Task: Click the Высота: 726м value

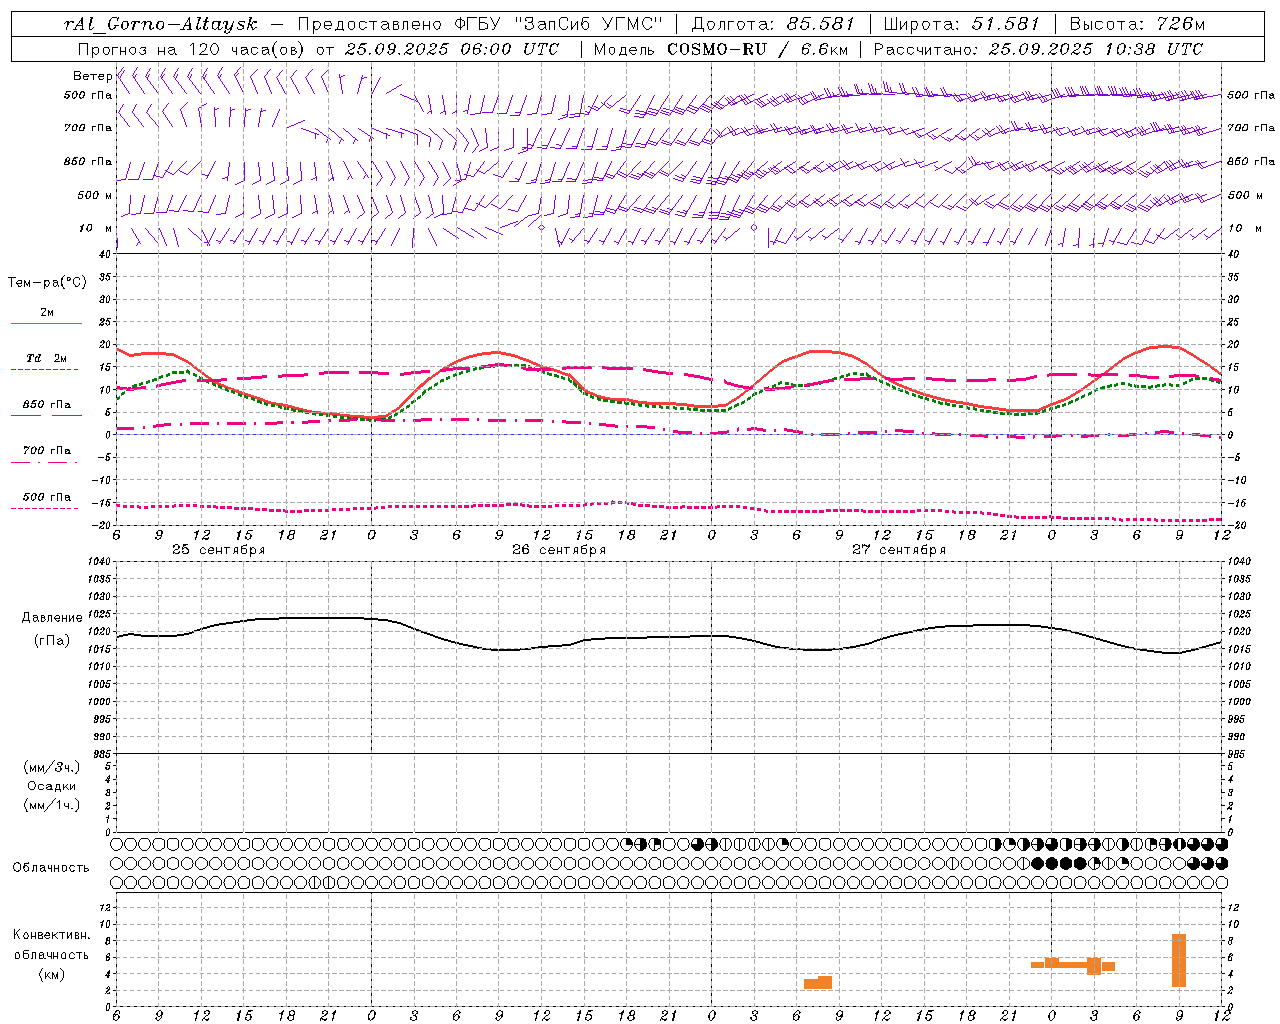Action: (1137, 24)
